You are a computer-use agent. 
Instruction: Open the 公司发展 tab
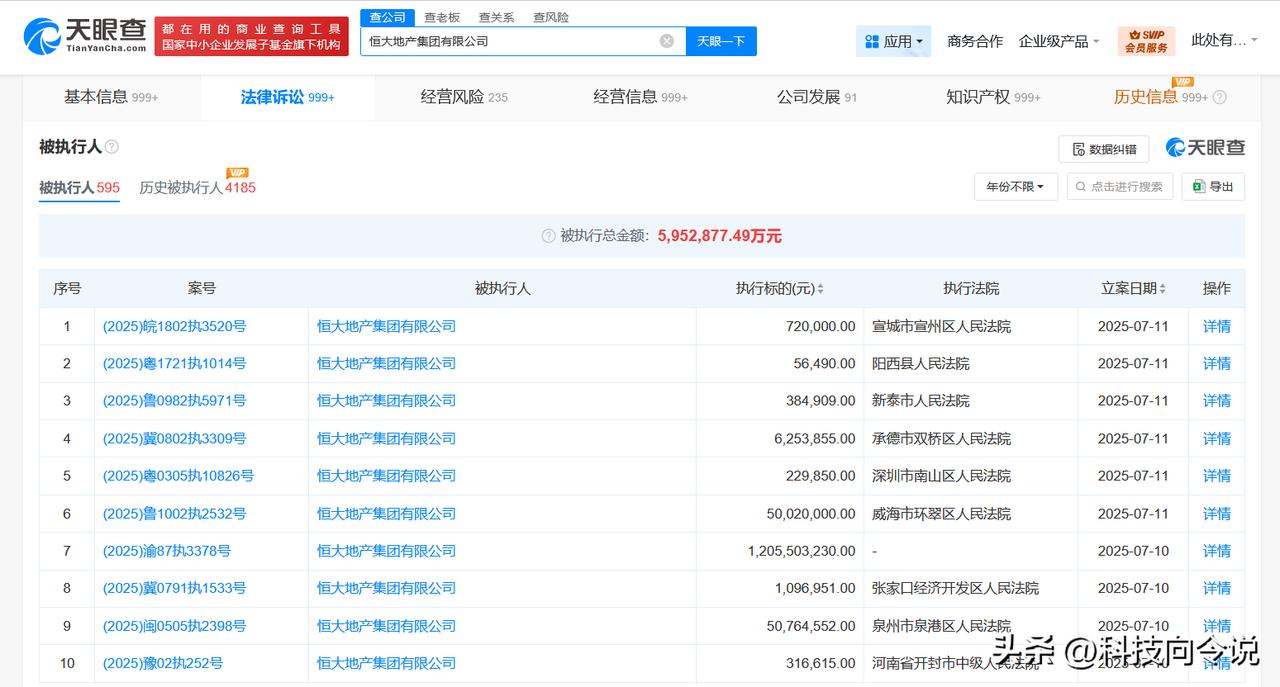pos(817,97)
